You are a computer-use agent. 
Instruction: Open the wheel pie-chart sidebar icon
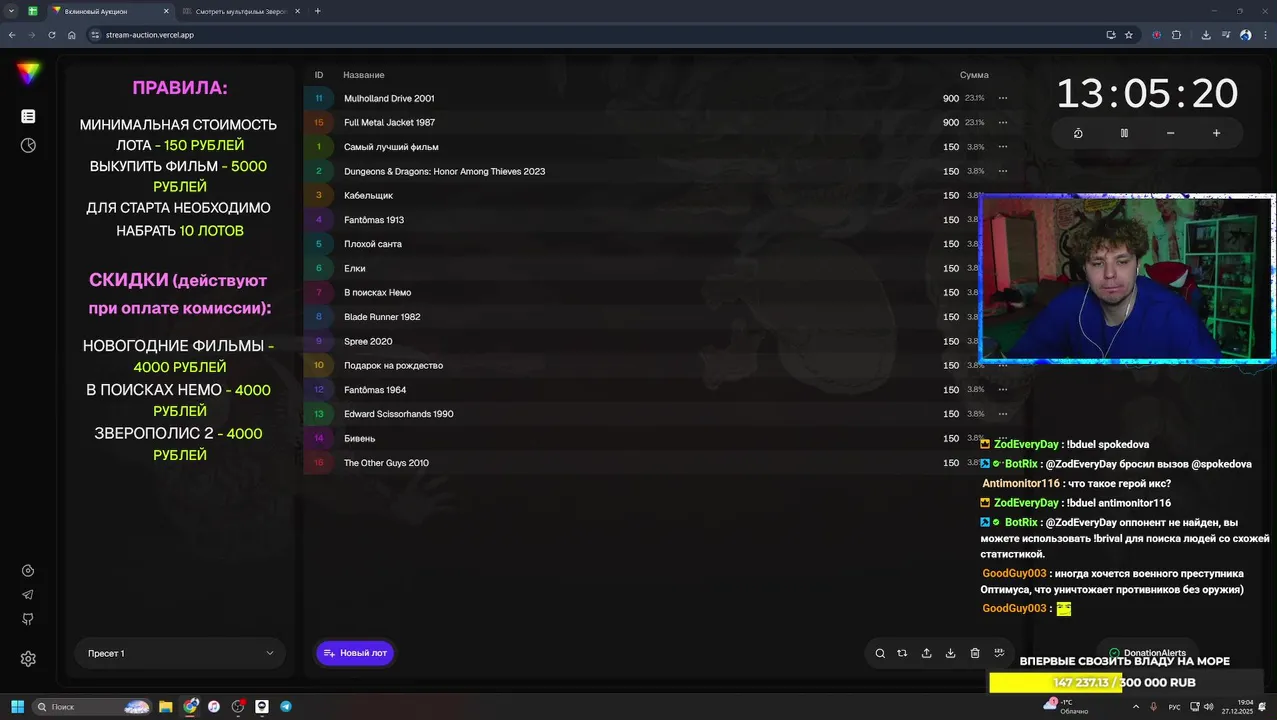pyautogui.click(x=28, y=146)
